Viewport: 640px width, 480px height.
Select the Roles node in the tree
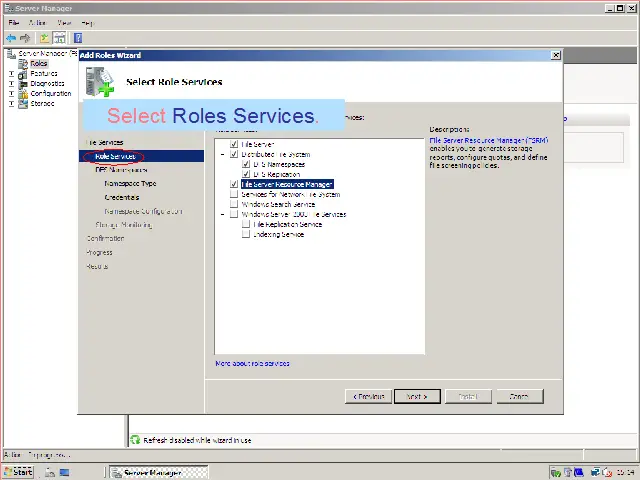38,63
